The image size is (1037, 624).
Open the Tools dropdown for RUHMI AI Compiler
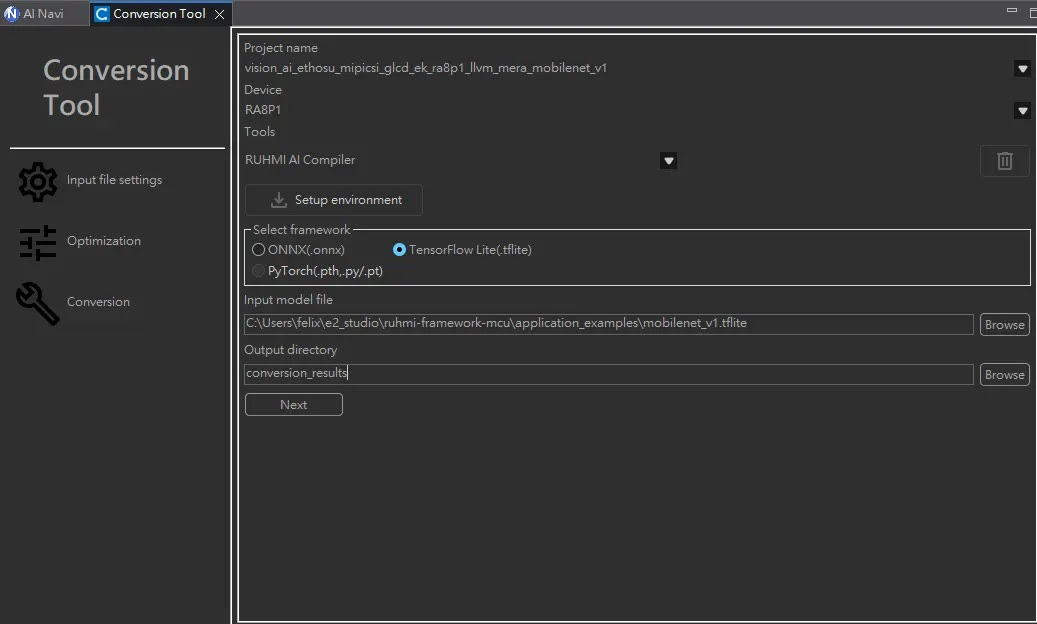(669, 161)
